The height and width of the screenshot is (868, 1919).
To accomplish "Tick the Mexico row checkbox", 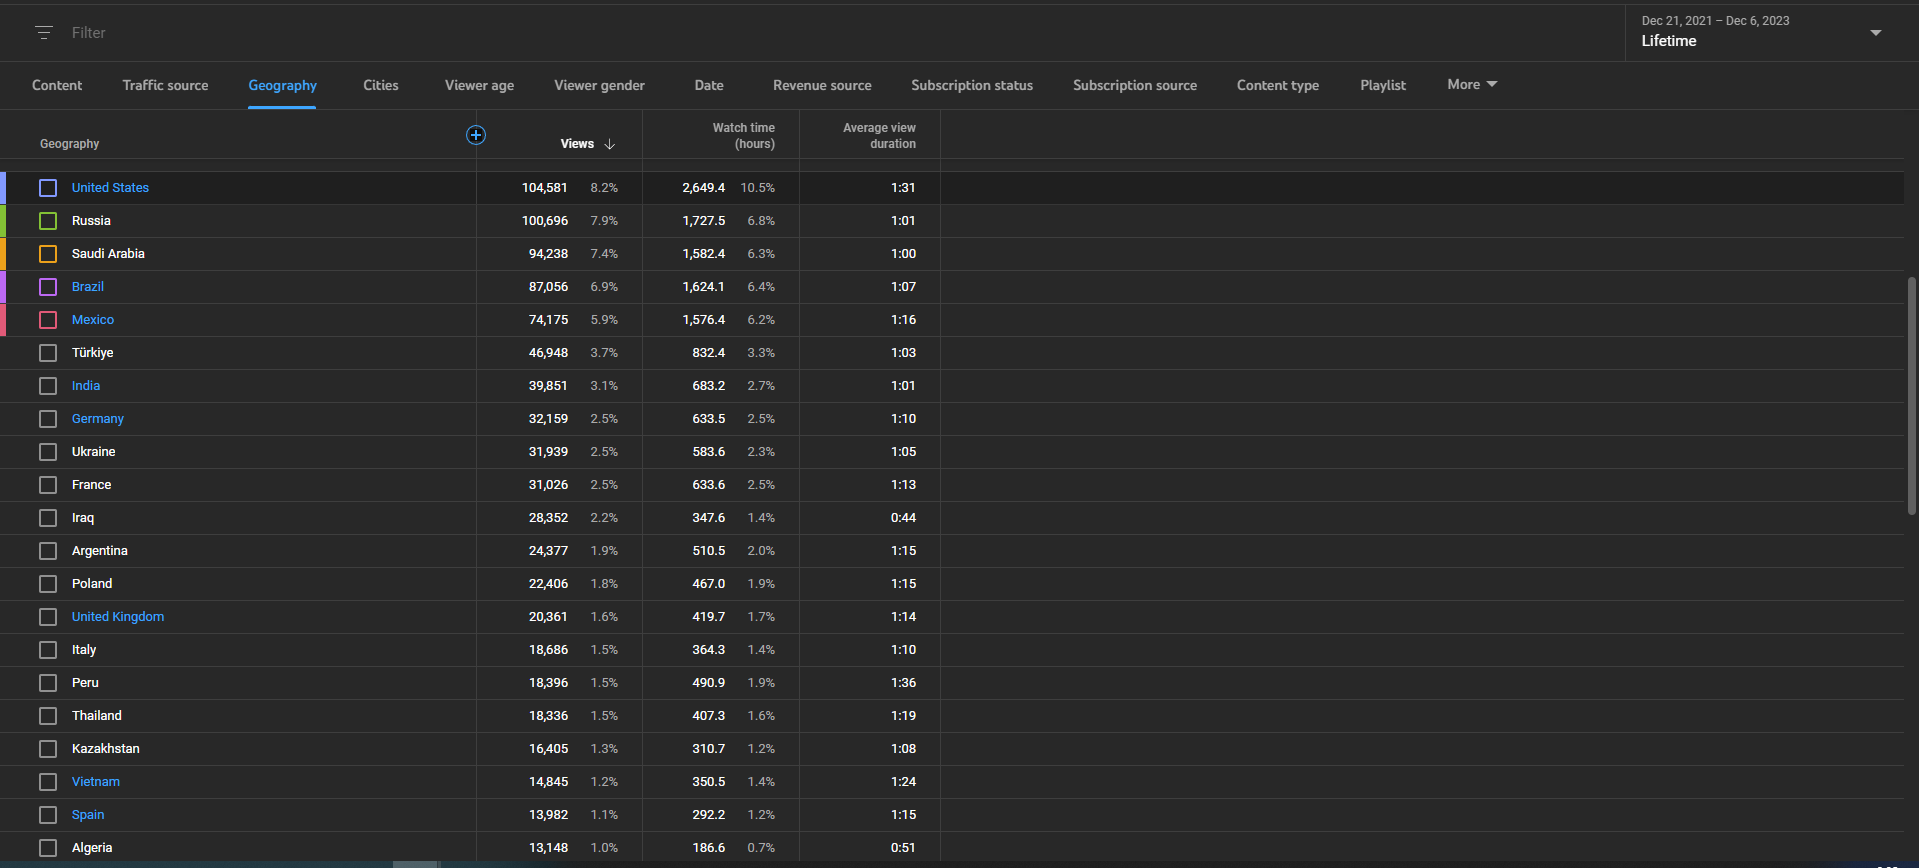I will tap(48, 320).
